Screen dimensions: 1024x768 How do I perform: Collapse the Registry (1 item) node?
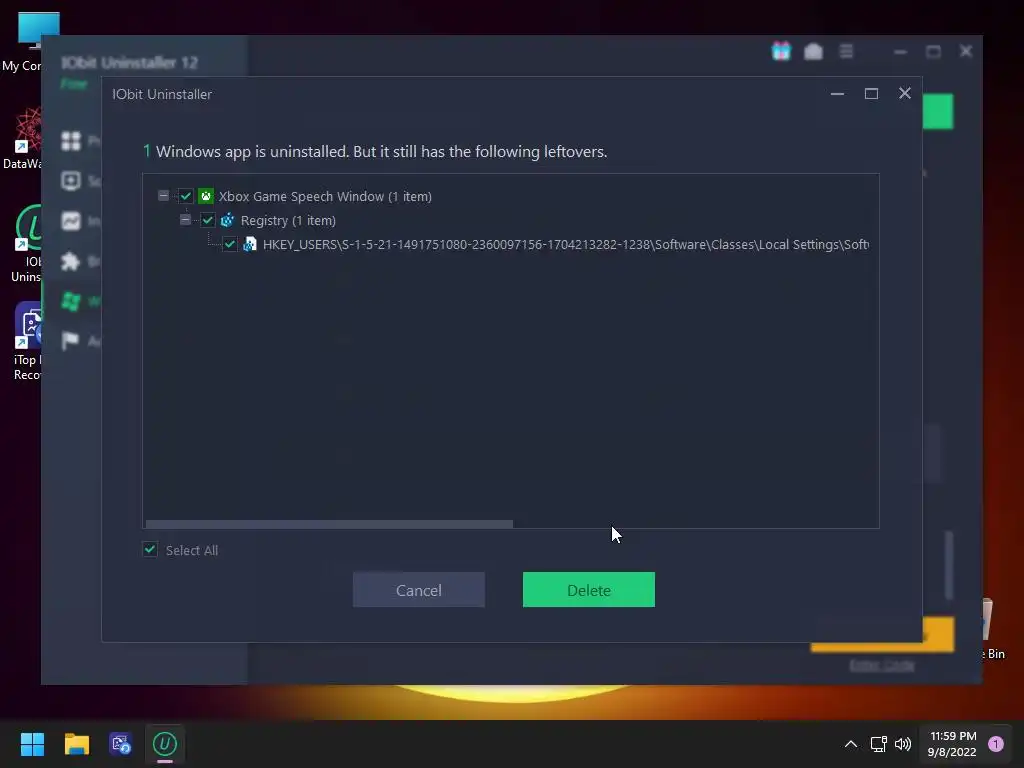pyautogui.click(x=185, y=219)
